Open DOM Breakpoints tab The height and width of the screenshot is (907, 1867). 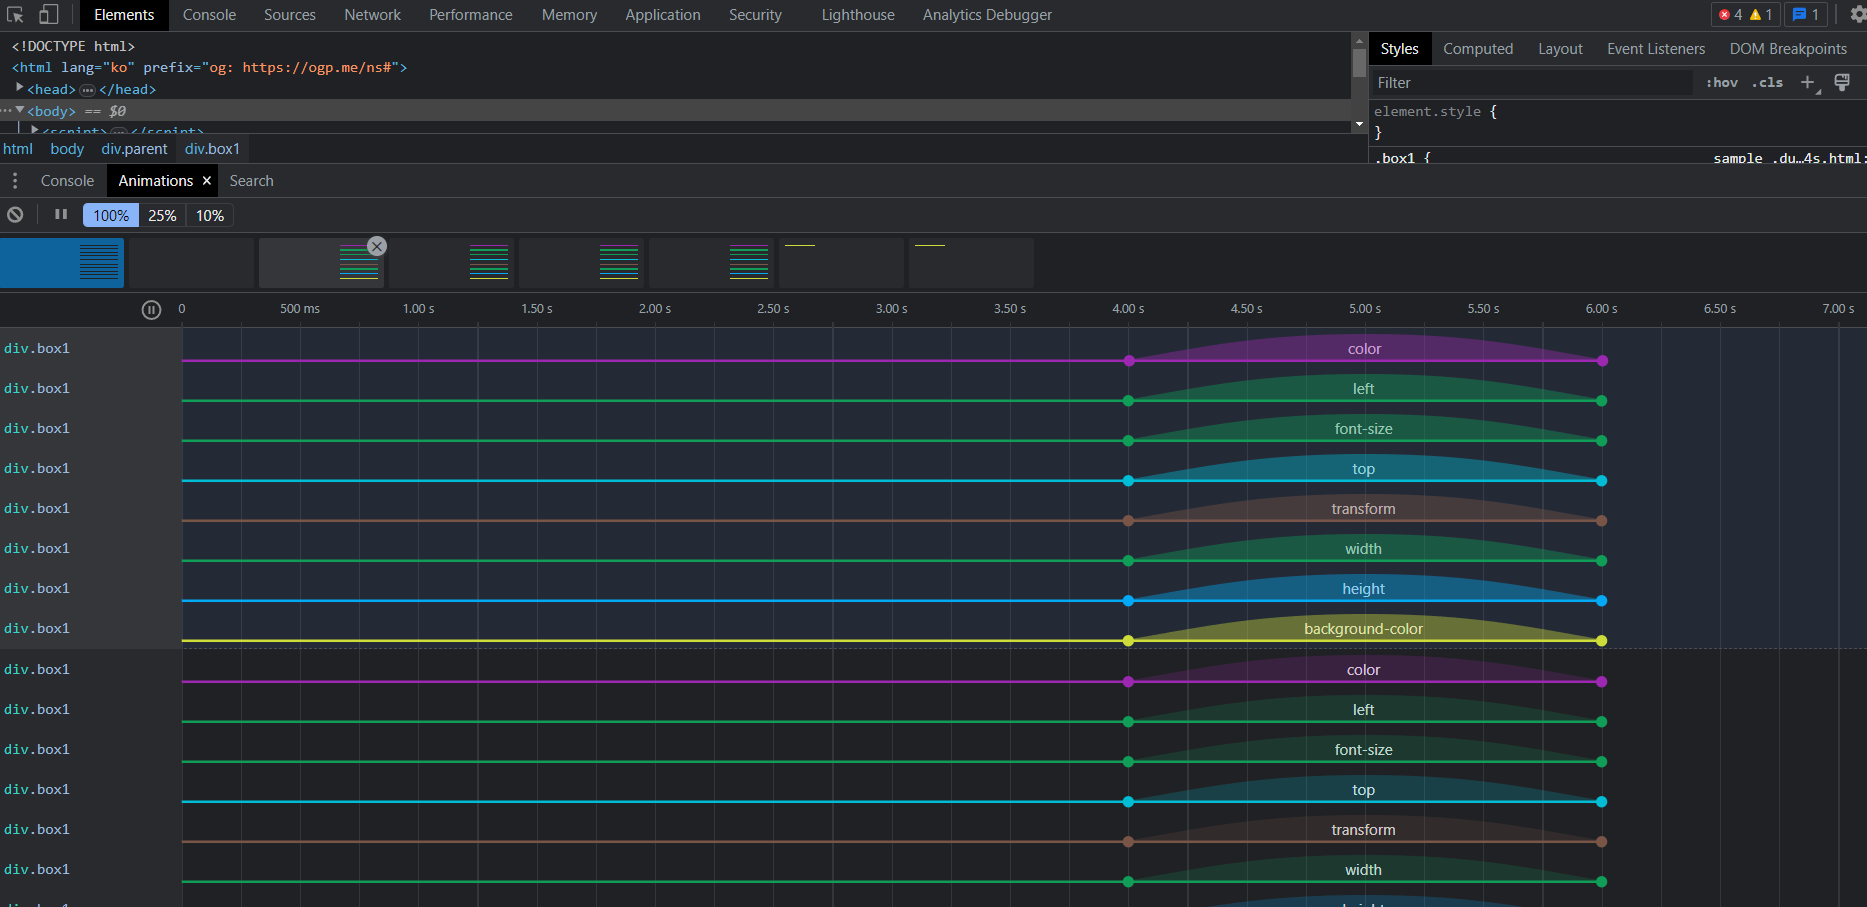(1788, 49)
